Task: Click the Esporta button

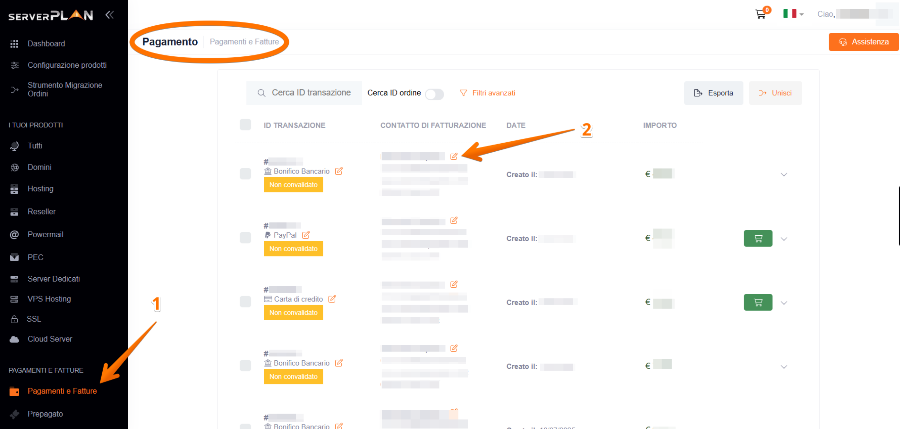Action: tap(713, 93)
